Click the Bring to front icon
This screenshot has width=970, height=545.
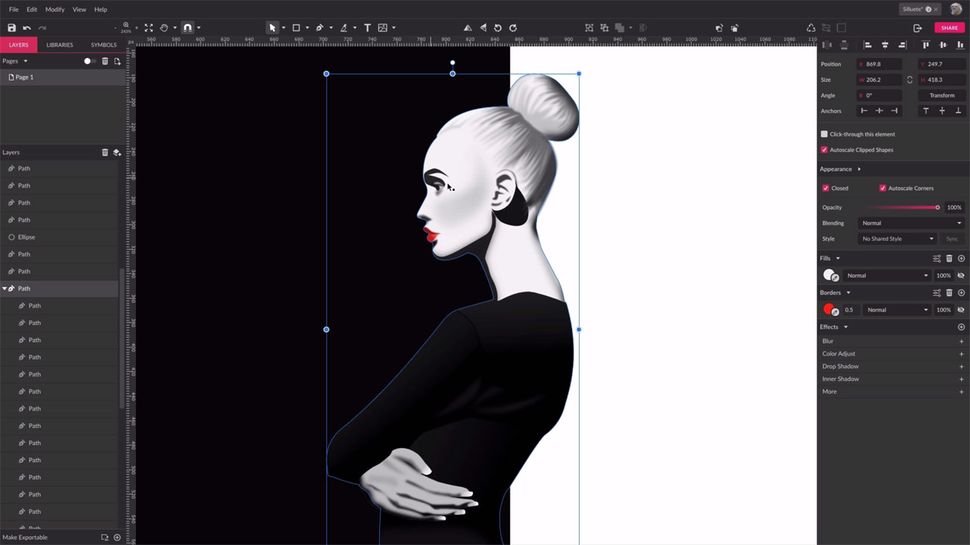[719, 28]
